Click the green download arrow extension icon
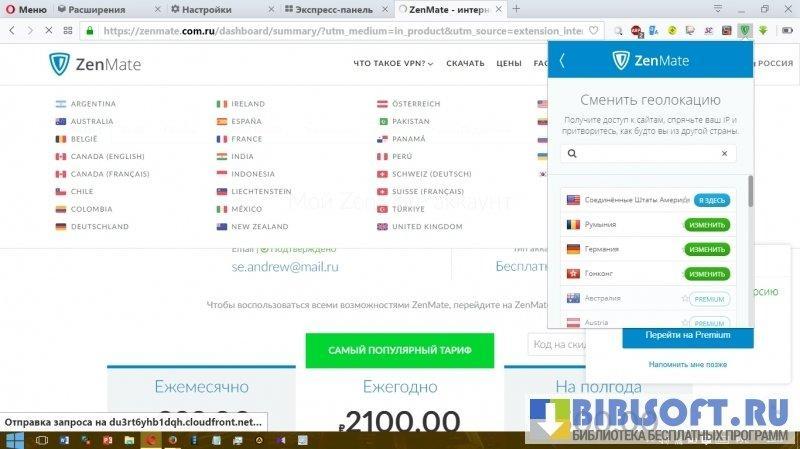The width and height of the screenshot is (800, 449). pos(763,31)
